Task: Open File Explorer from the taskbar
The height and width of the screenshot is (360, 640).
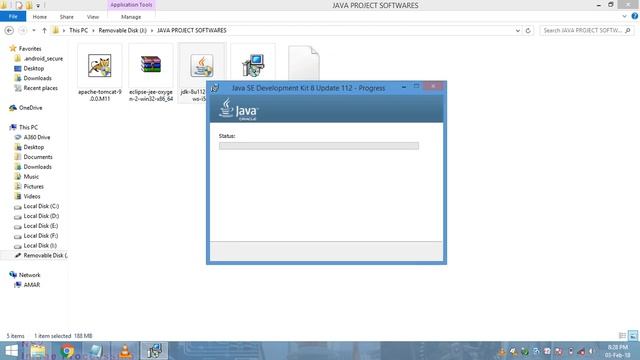Action: (x=38, y=351)
